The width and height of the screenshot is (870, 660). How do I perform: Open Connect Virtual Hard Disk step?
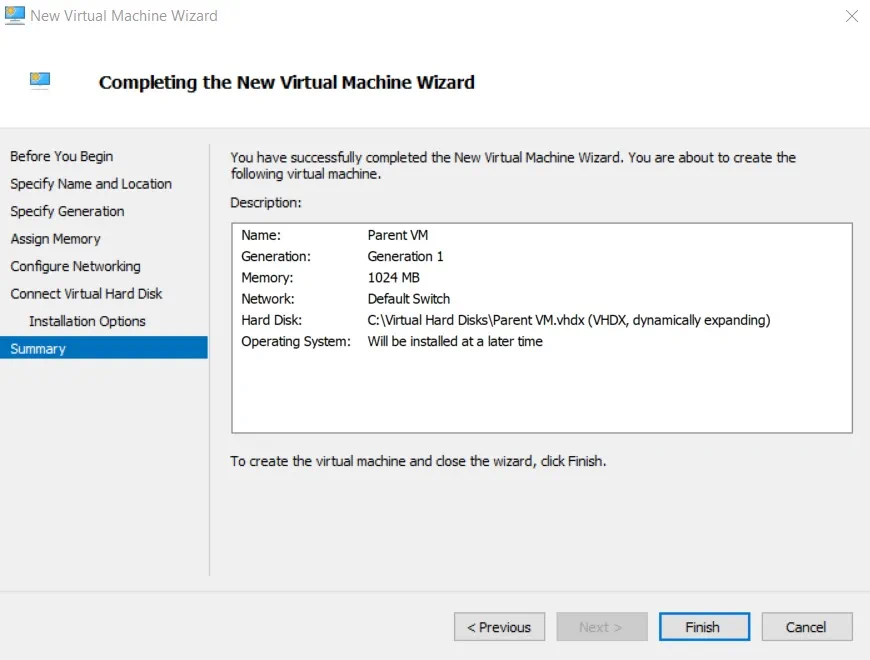tap(87, 294)
